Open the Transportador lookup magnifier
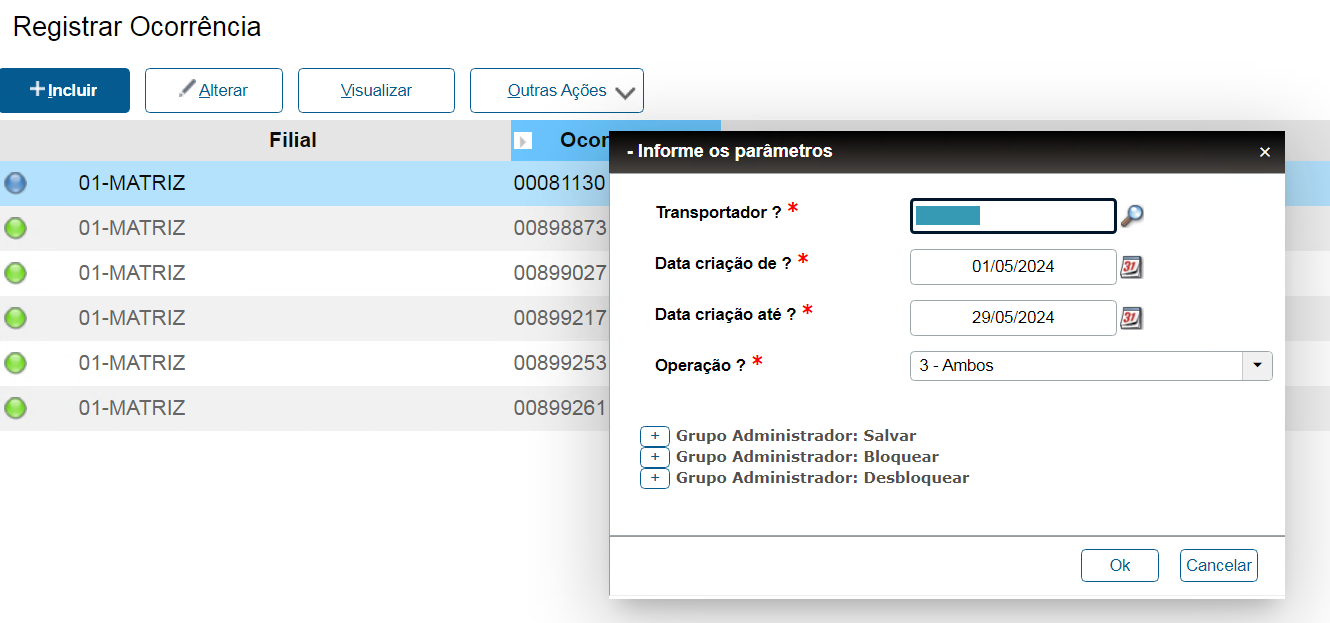1330x623 pixels. coord(1132,215)
